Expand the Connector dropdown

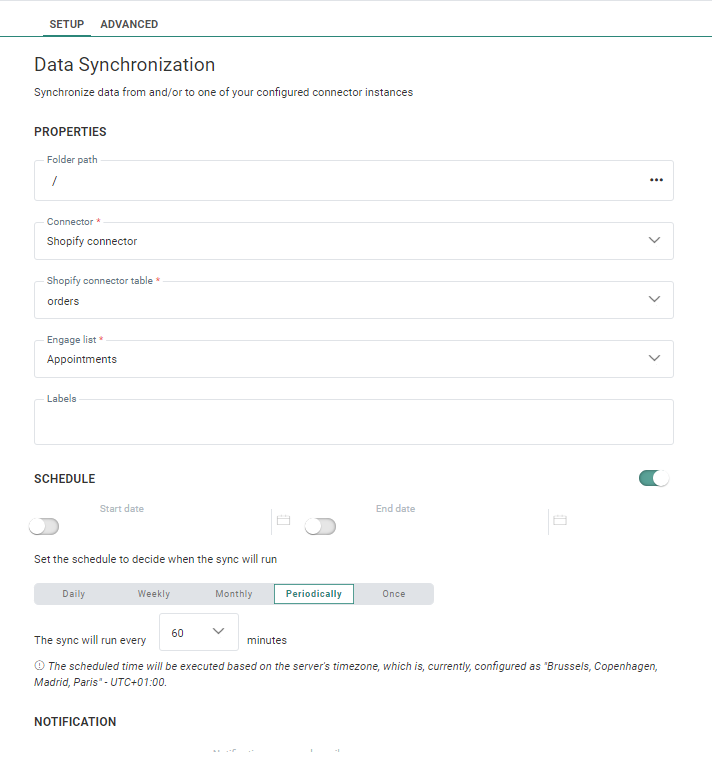(x=654, y=241)
